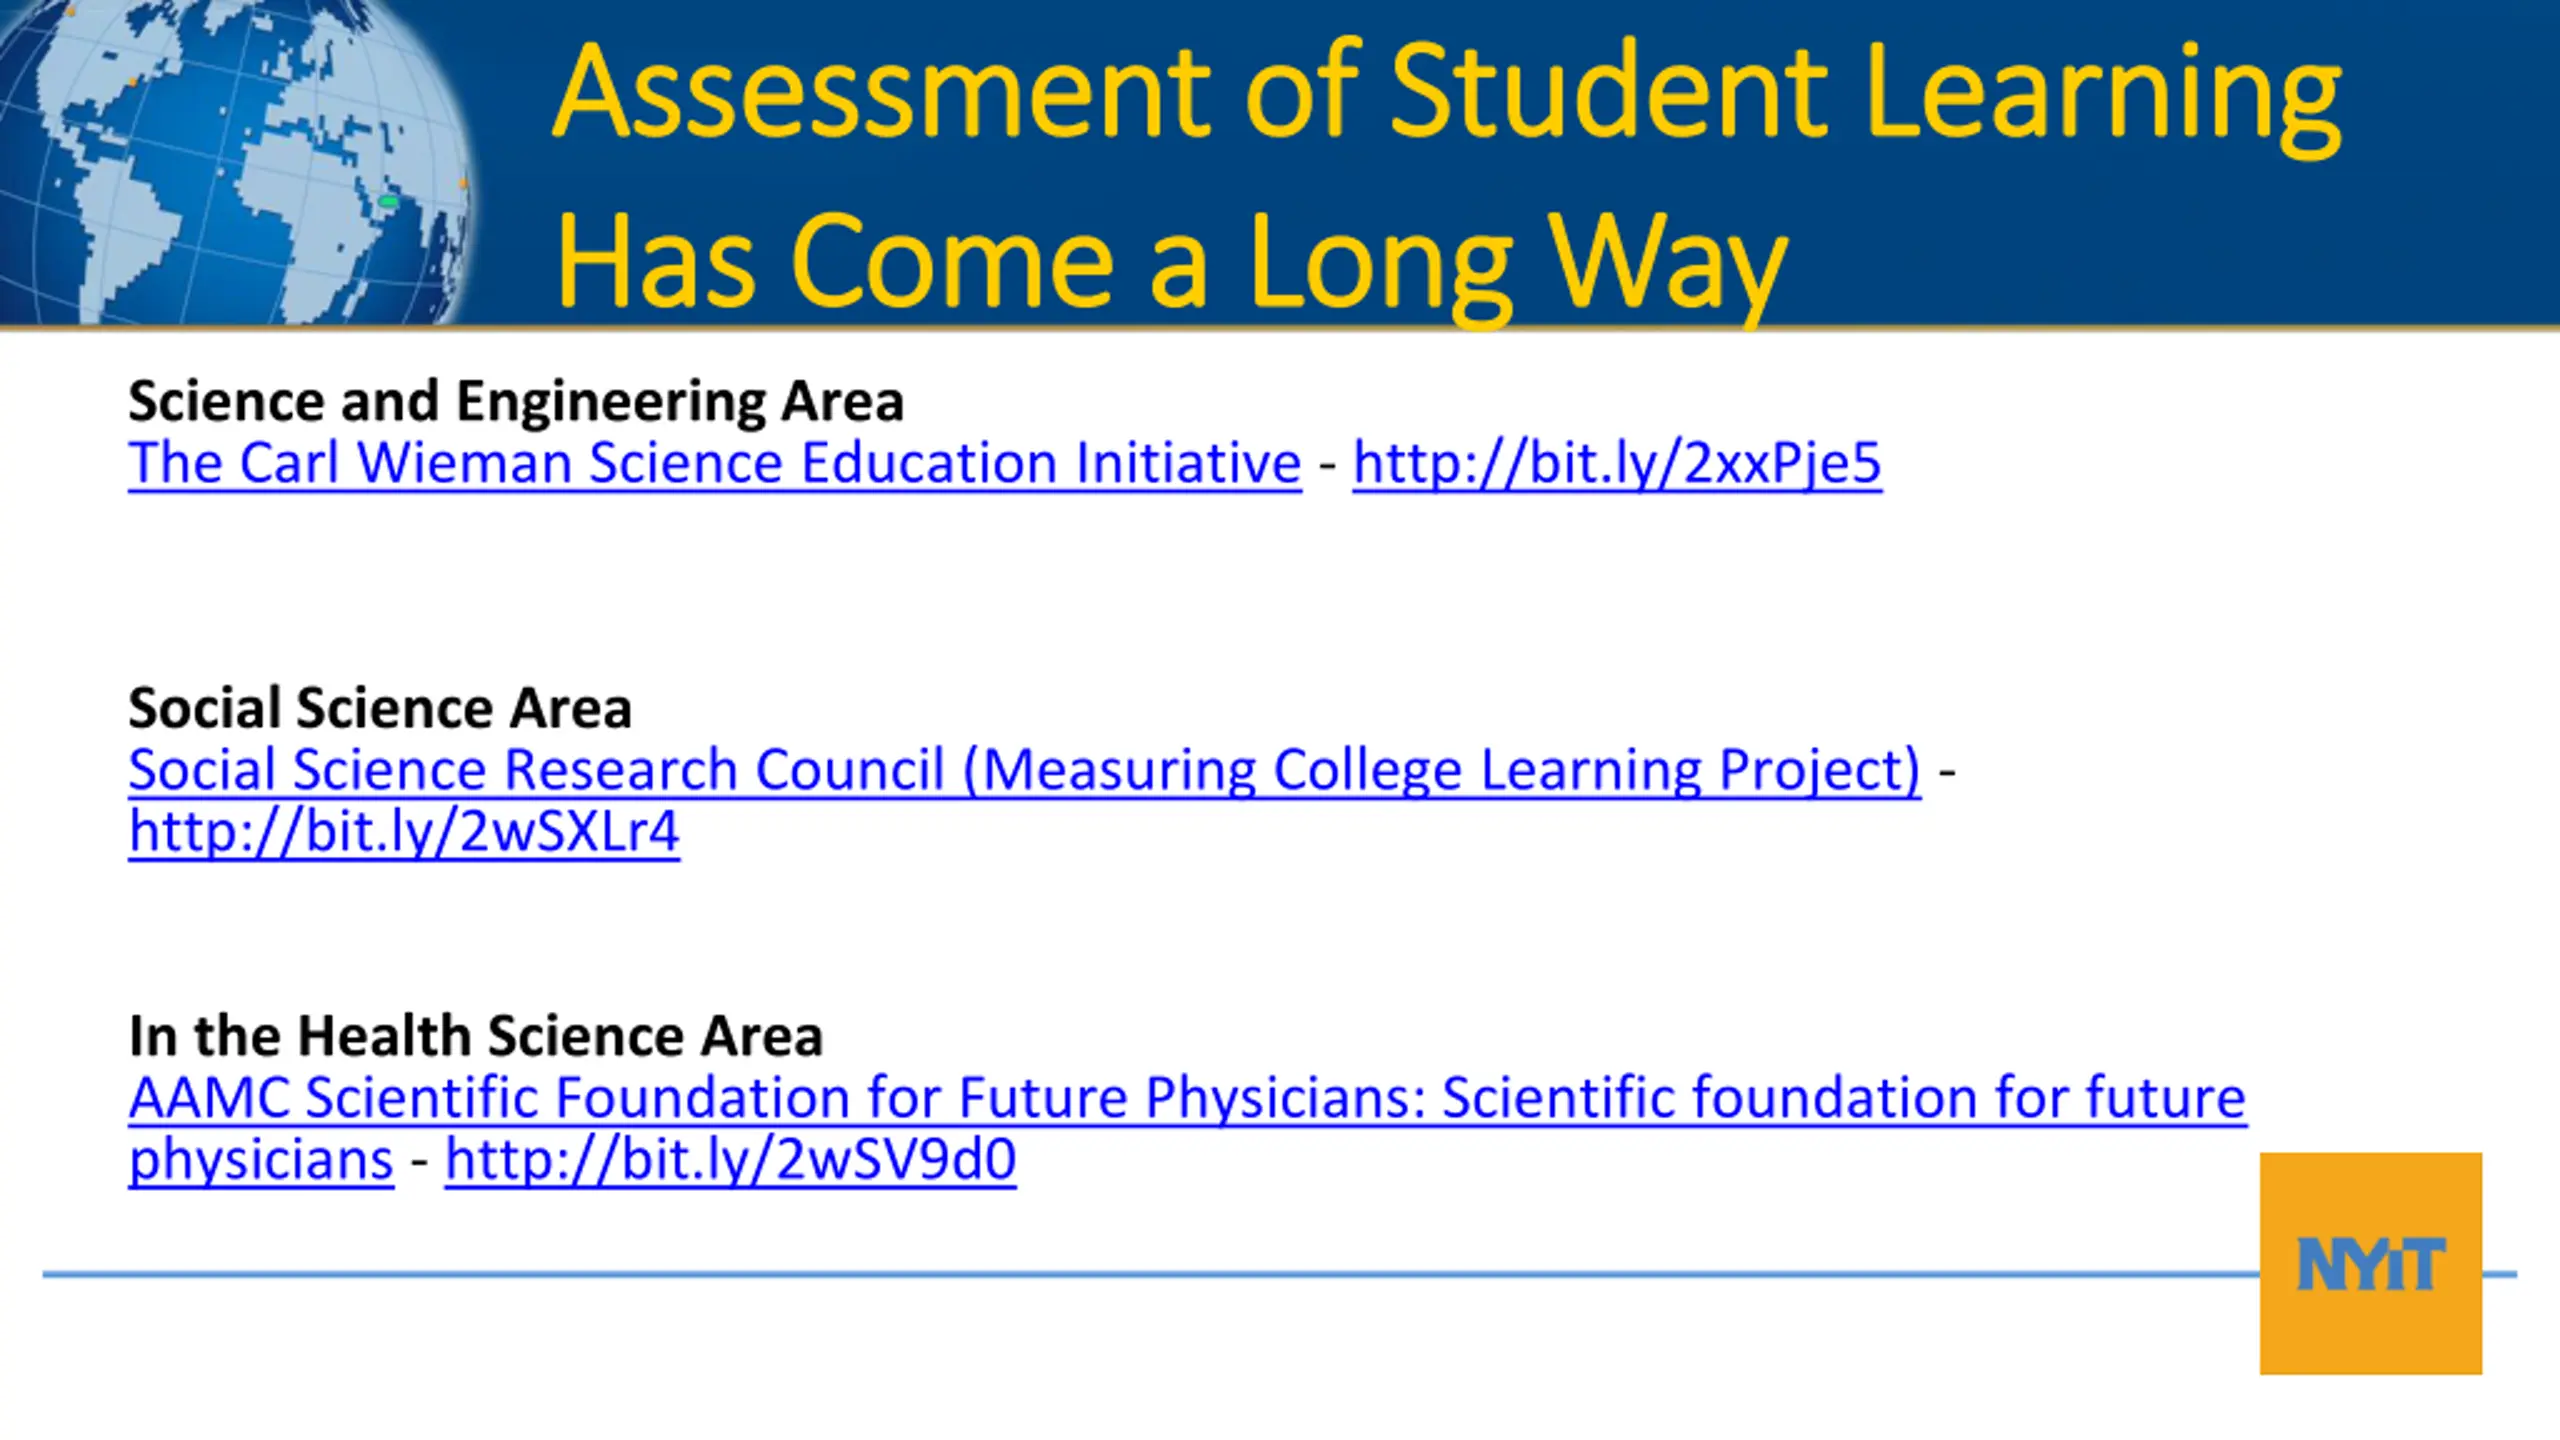
Task: Click the "Social Science Area" heading
Action: tap(380, 708)
